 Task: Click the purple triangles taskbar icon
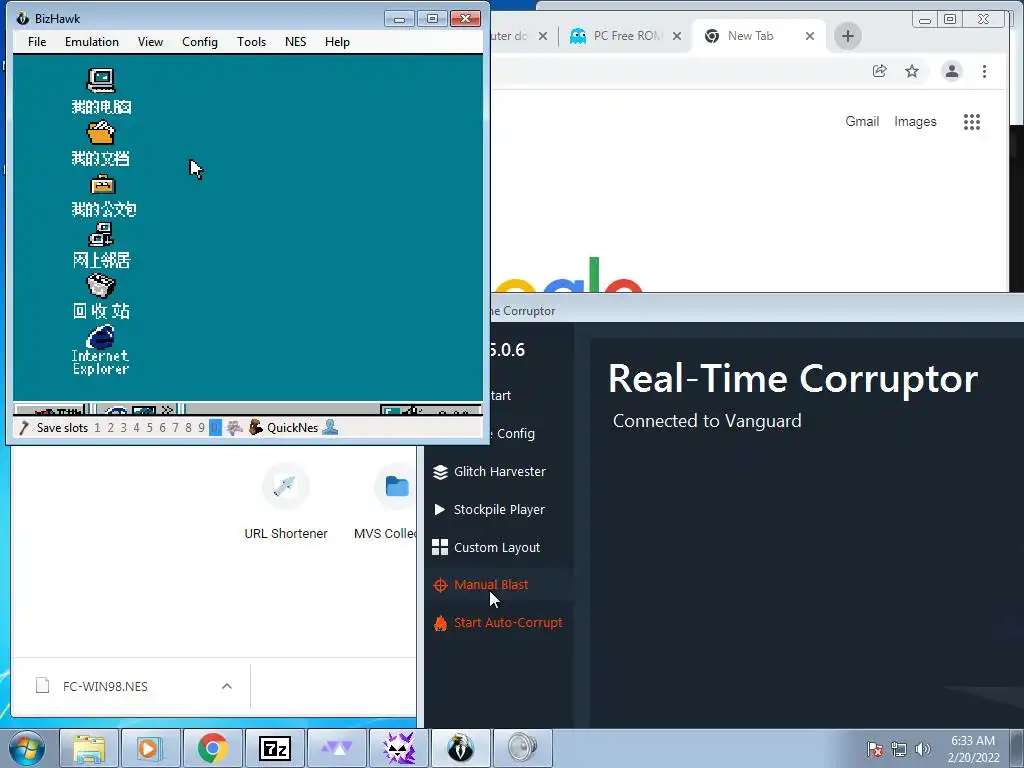pos(336,748)
